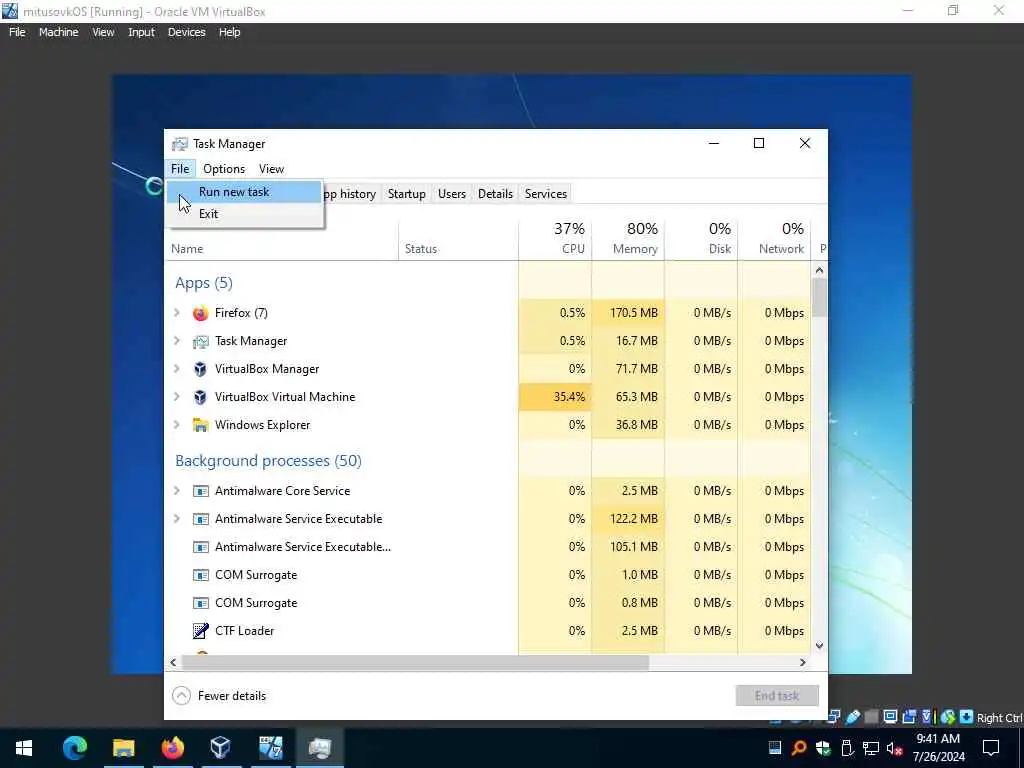This screenshot has height=768, width=1024.
Task: Open the VirtualBox Machine menu
Action: [58, 32]
